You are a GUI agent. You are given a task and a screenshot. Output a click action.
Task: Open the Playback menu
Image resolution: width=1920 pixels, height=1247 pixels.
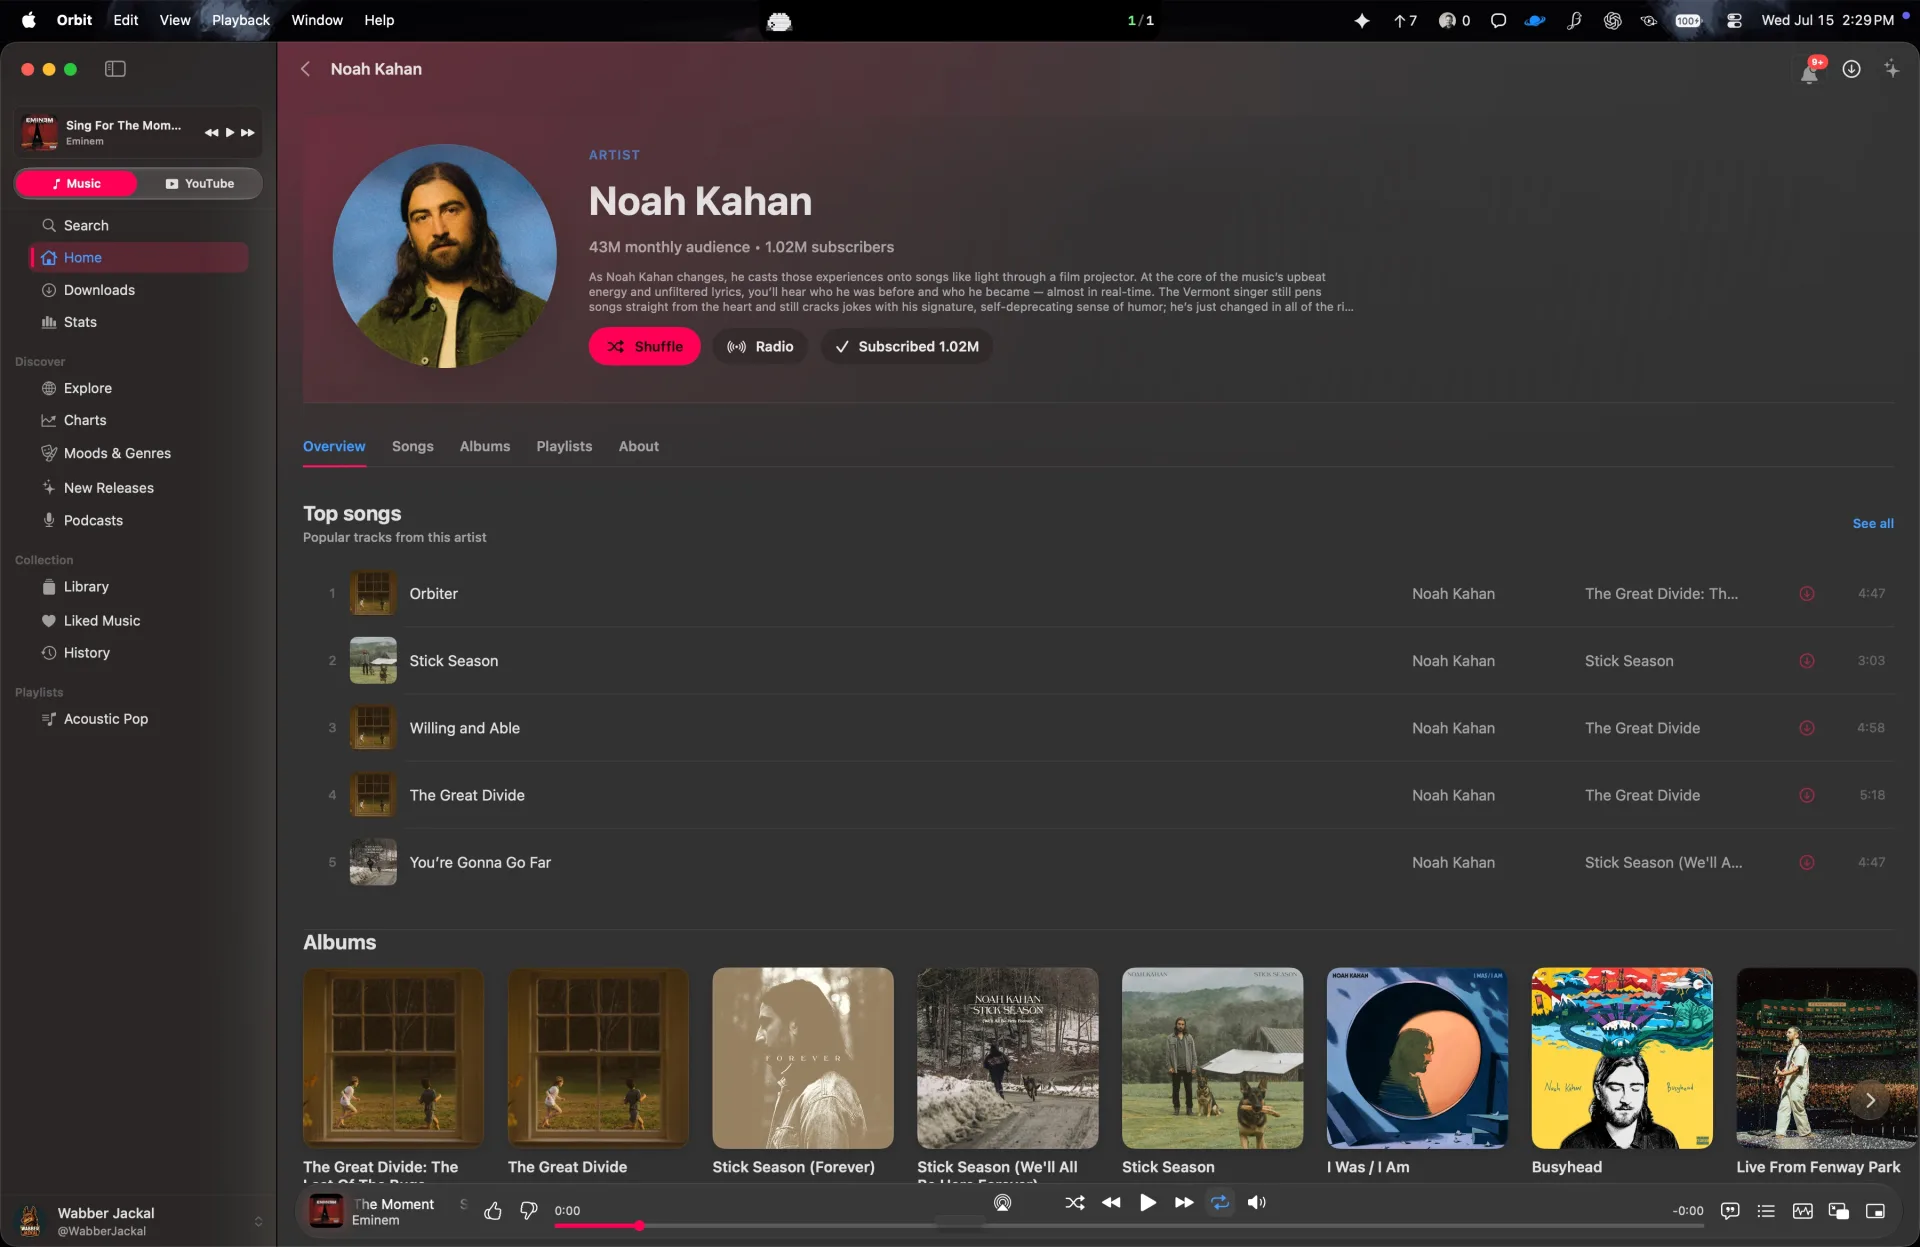pyautogui.click(x=241, y=20)
